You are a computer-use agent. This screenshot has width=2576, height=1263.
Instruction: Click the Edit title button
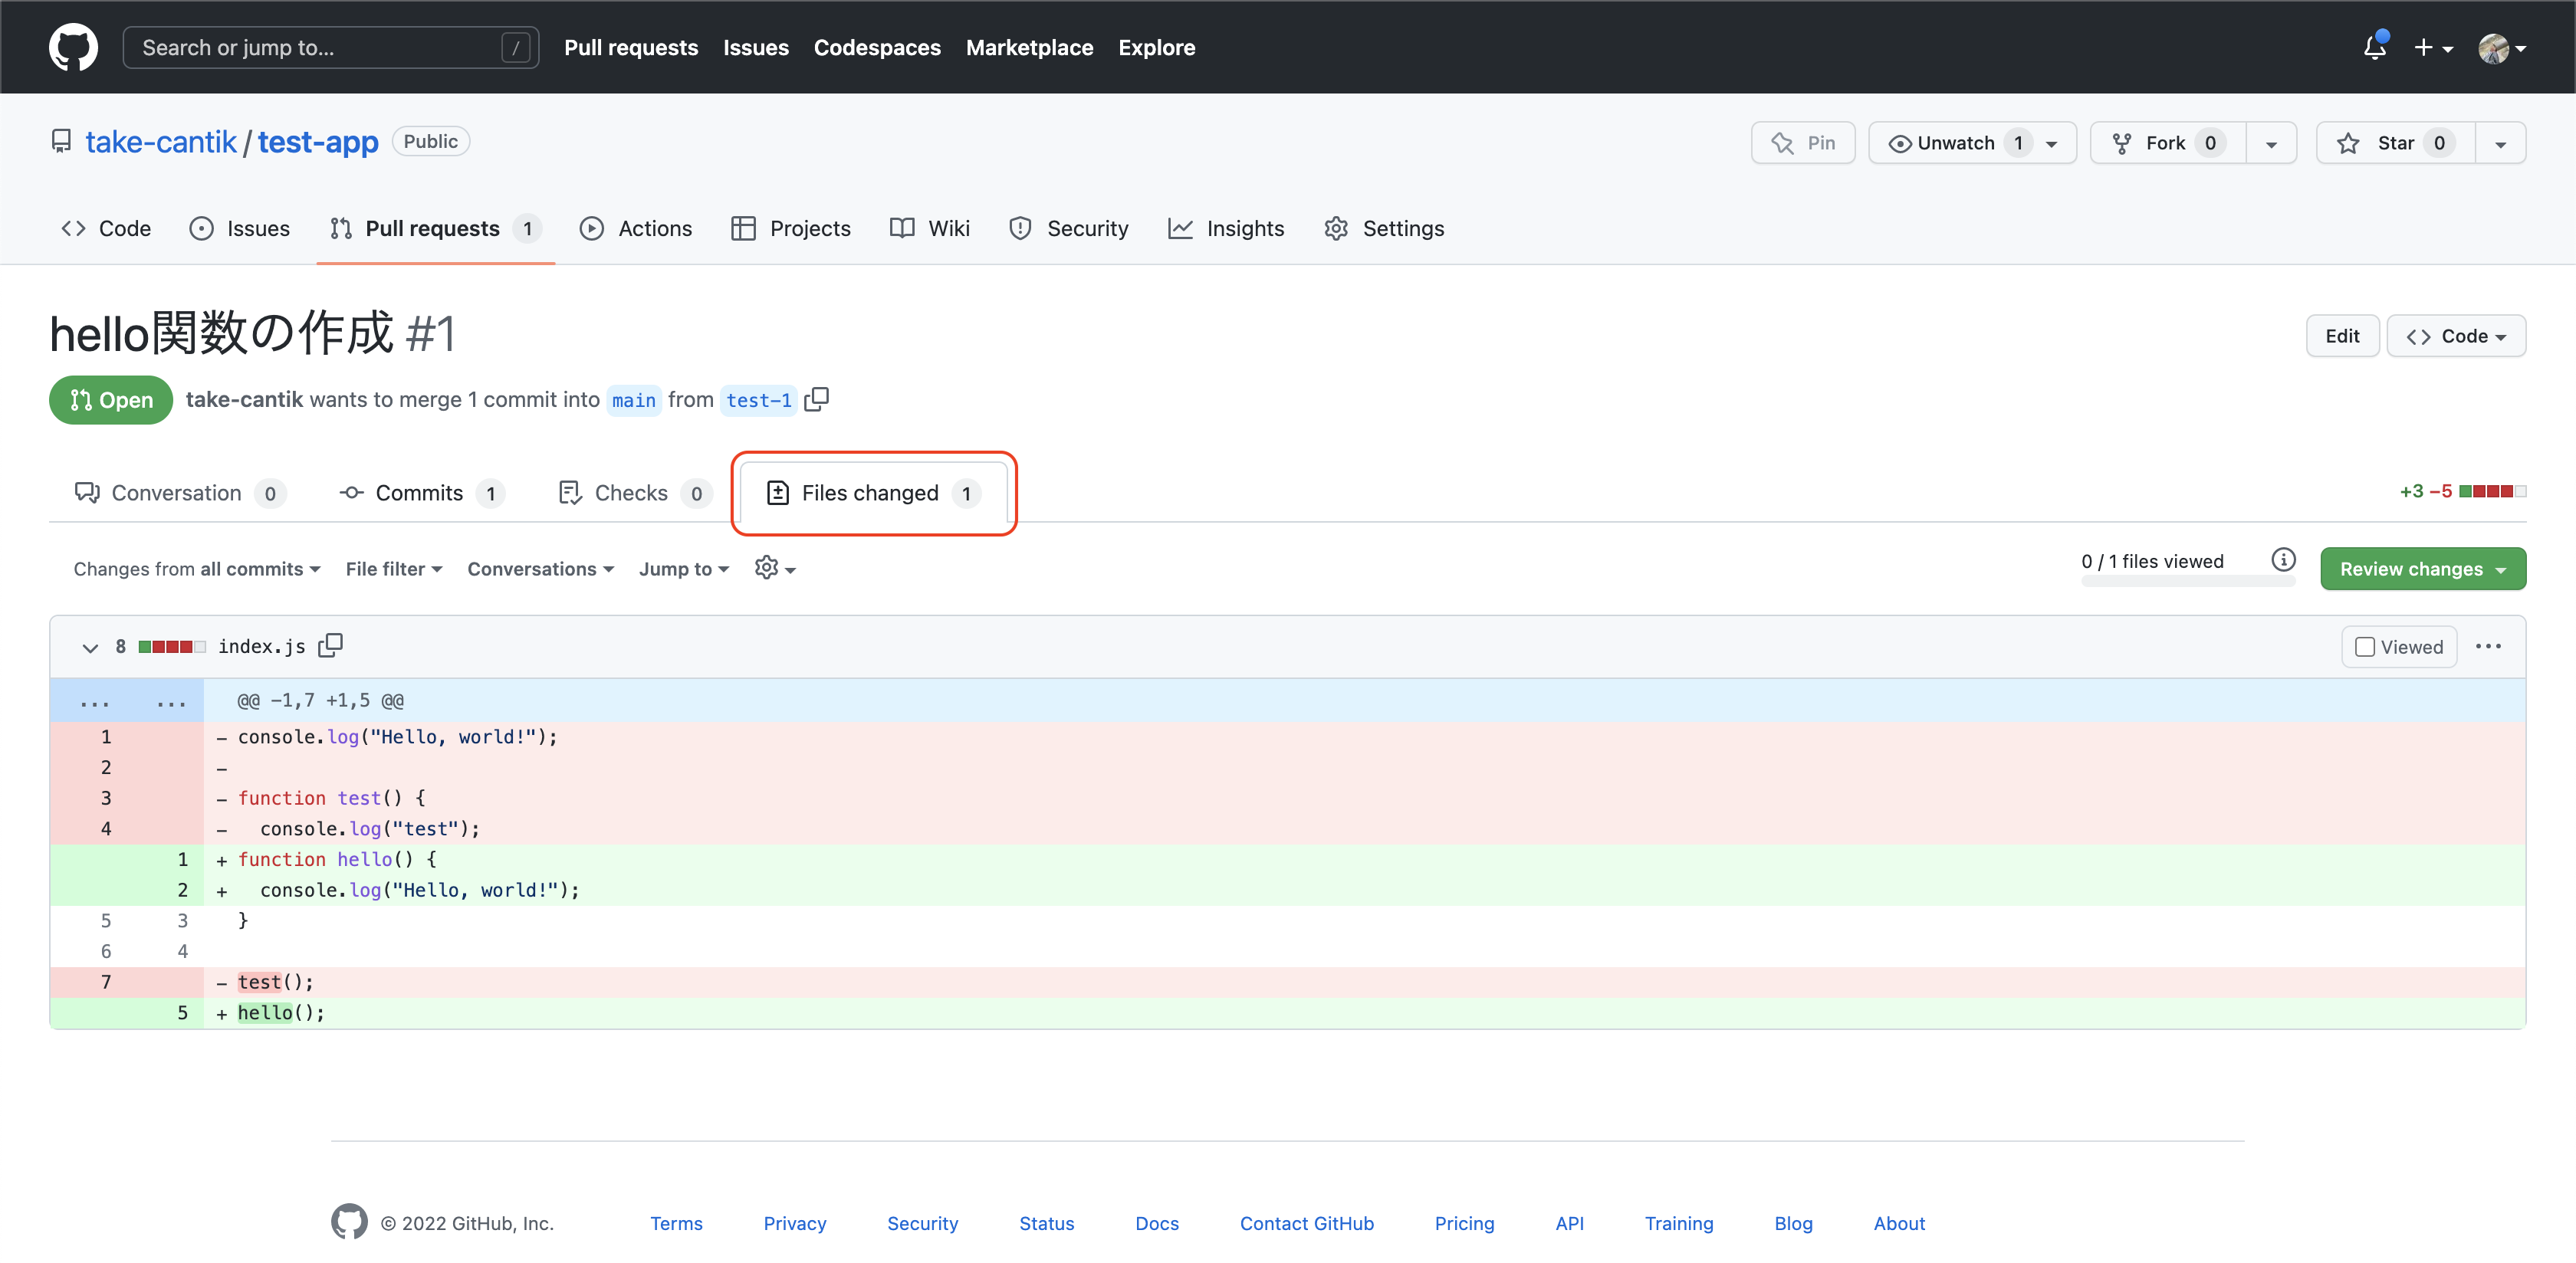click(x=2341, y=336)
